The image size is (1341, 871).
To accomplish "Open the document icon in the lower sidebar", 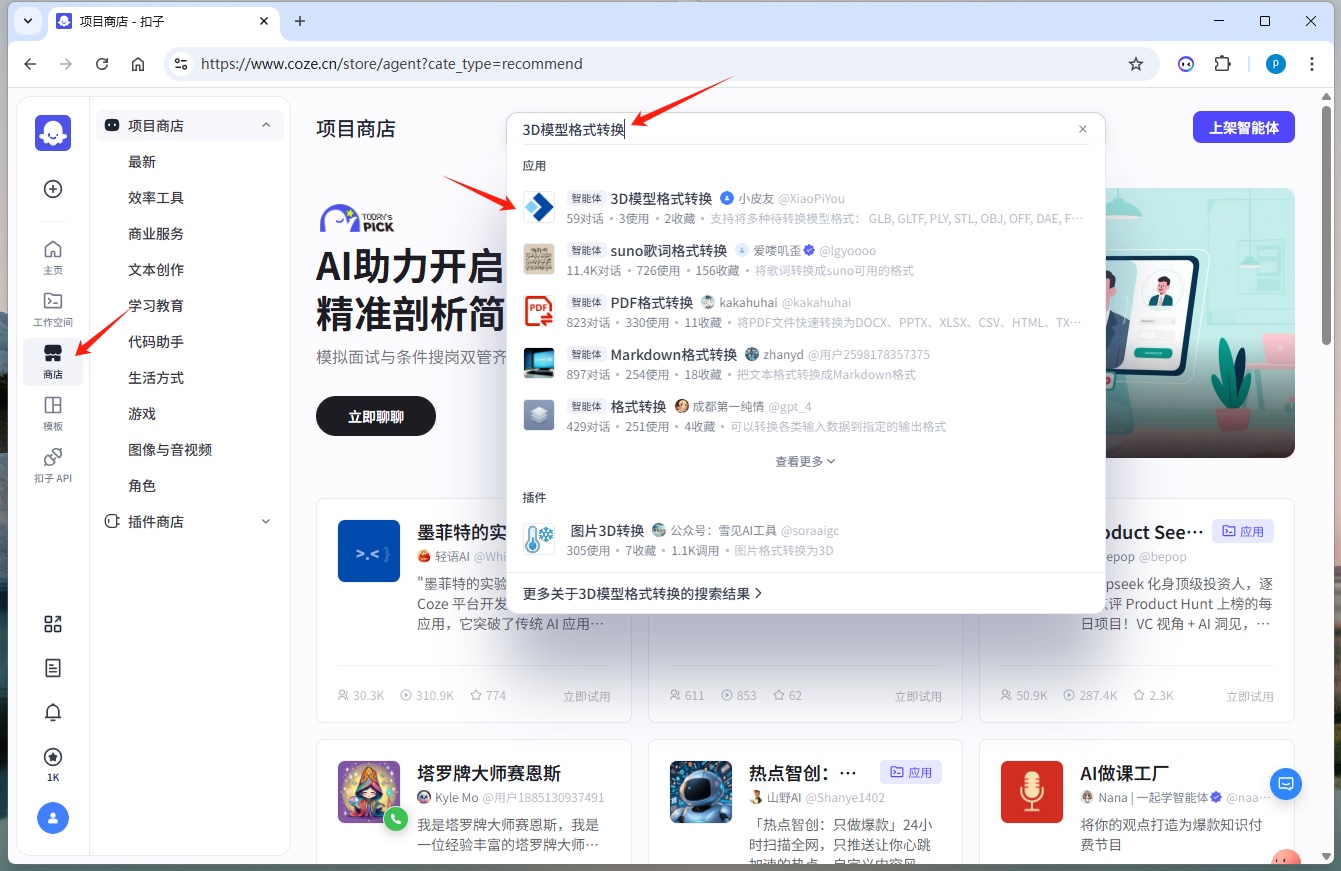I will pyautogui.click(x=53, y=668).
